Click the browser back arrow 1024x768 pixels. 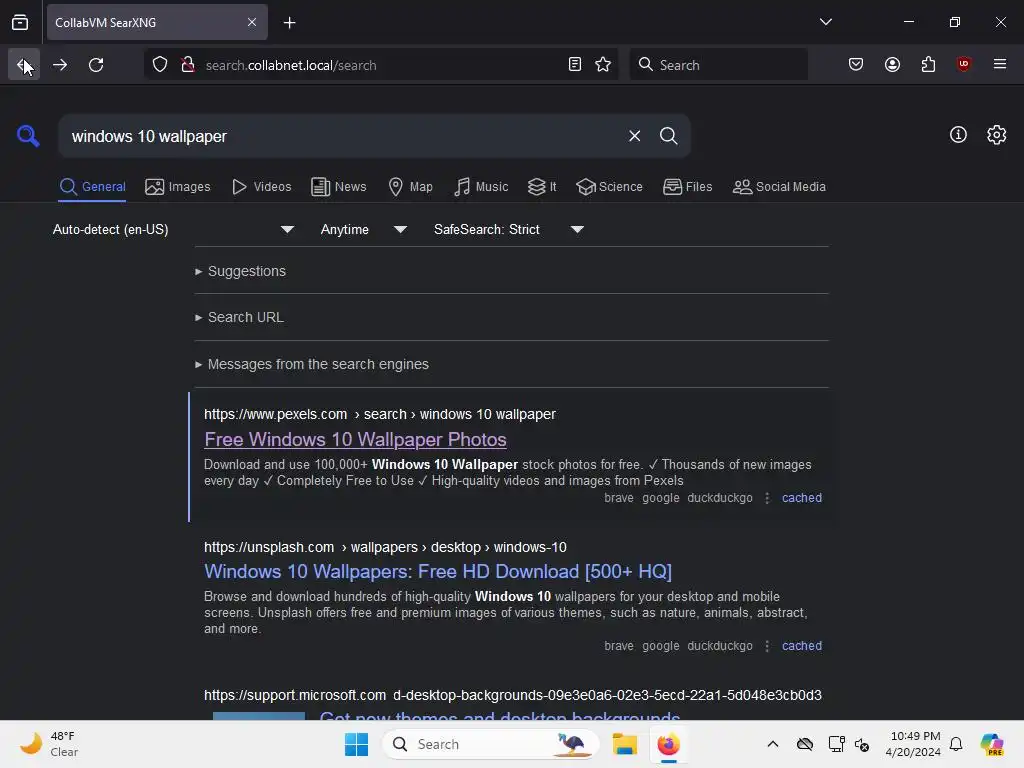coord(24,65)
